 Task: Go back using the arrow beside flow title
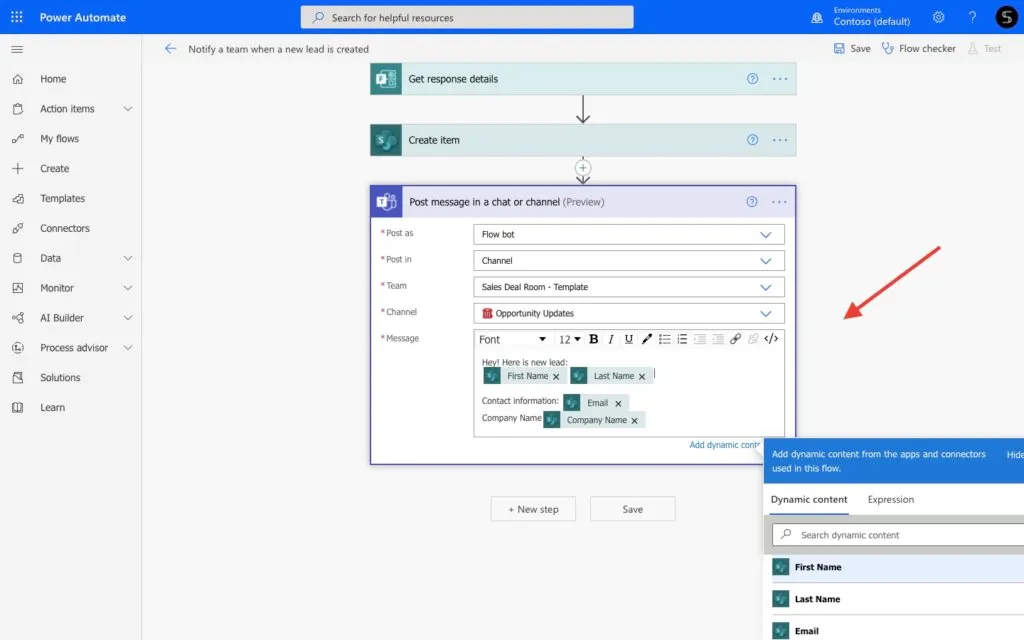coord(170,48)
